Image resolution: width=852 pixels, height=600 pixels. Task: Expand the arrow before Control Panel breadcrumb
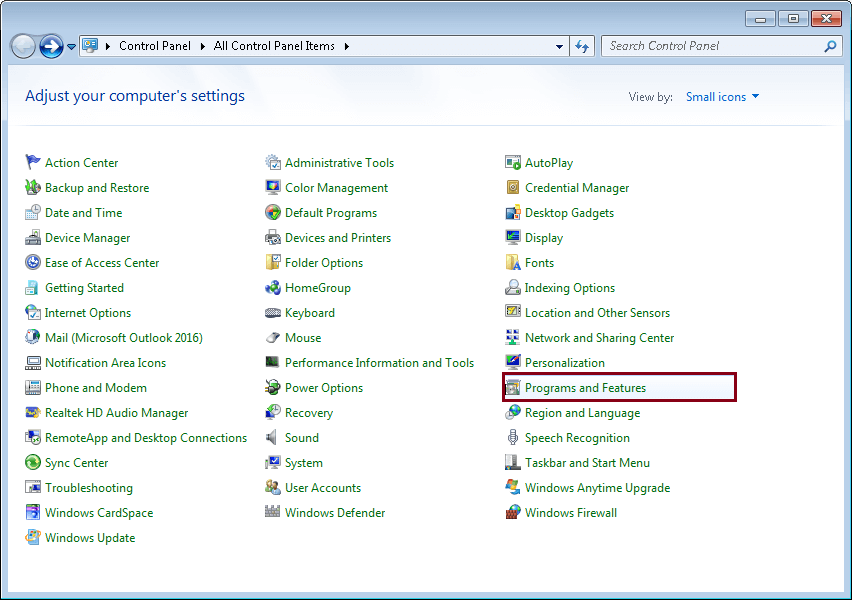[x=108, y=46]
